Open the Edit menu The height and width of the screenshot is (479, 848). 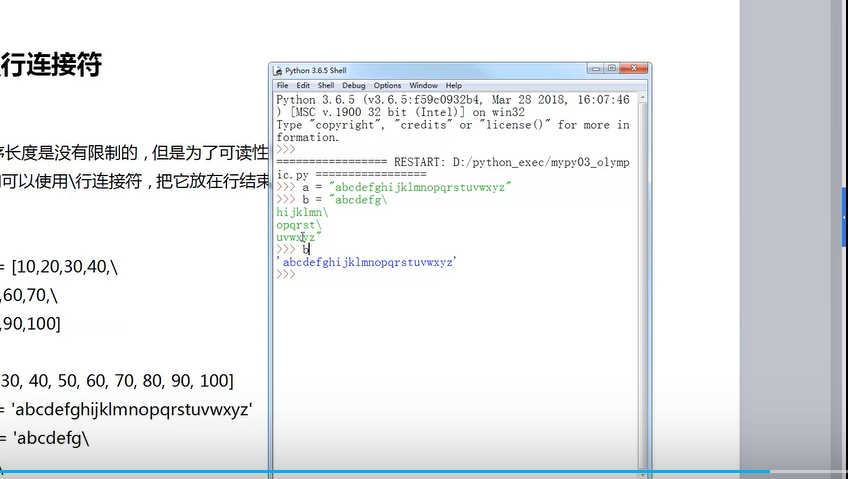point(303,85)
